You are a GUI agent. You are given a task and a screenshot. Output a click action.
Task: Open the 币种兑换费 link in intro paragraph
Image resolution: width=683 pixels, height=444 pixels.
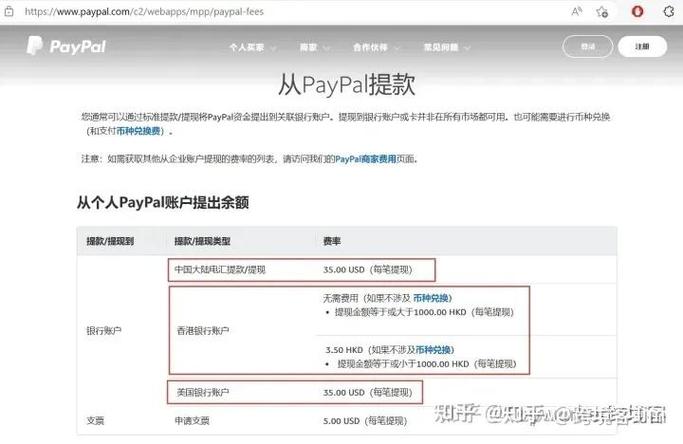[x=138, y=131]
